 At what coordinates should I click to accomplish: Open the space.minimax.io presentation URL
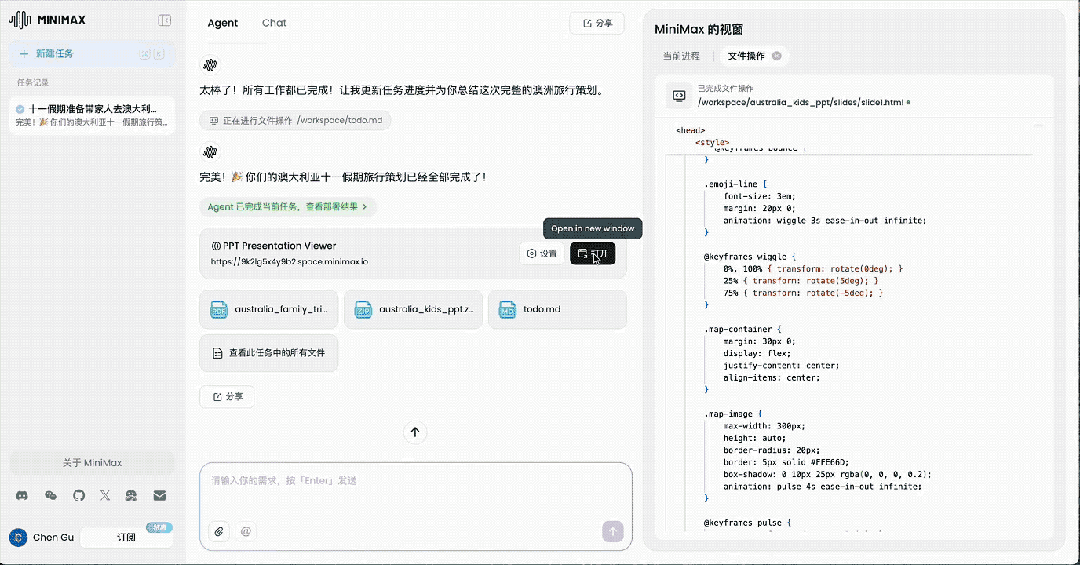(289, 262)
